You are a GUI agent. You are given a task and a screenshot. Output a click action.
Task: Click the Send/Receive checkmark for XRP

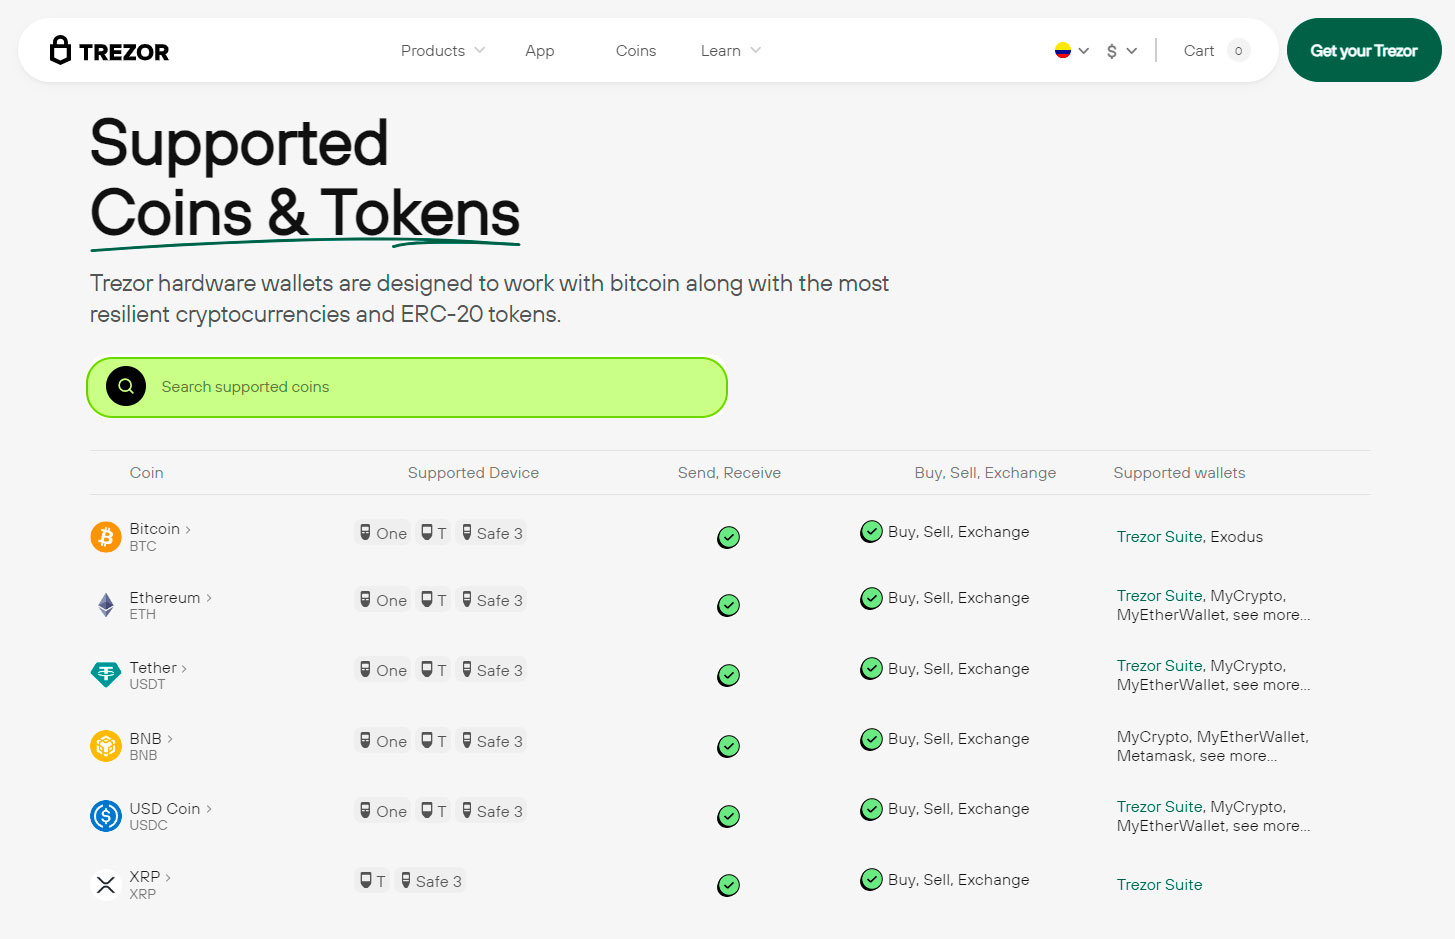(728, 885)
